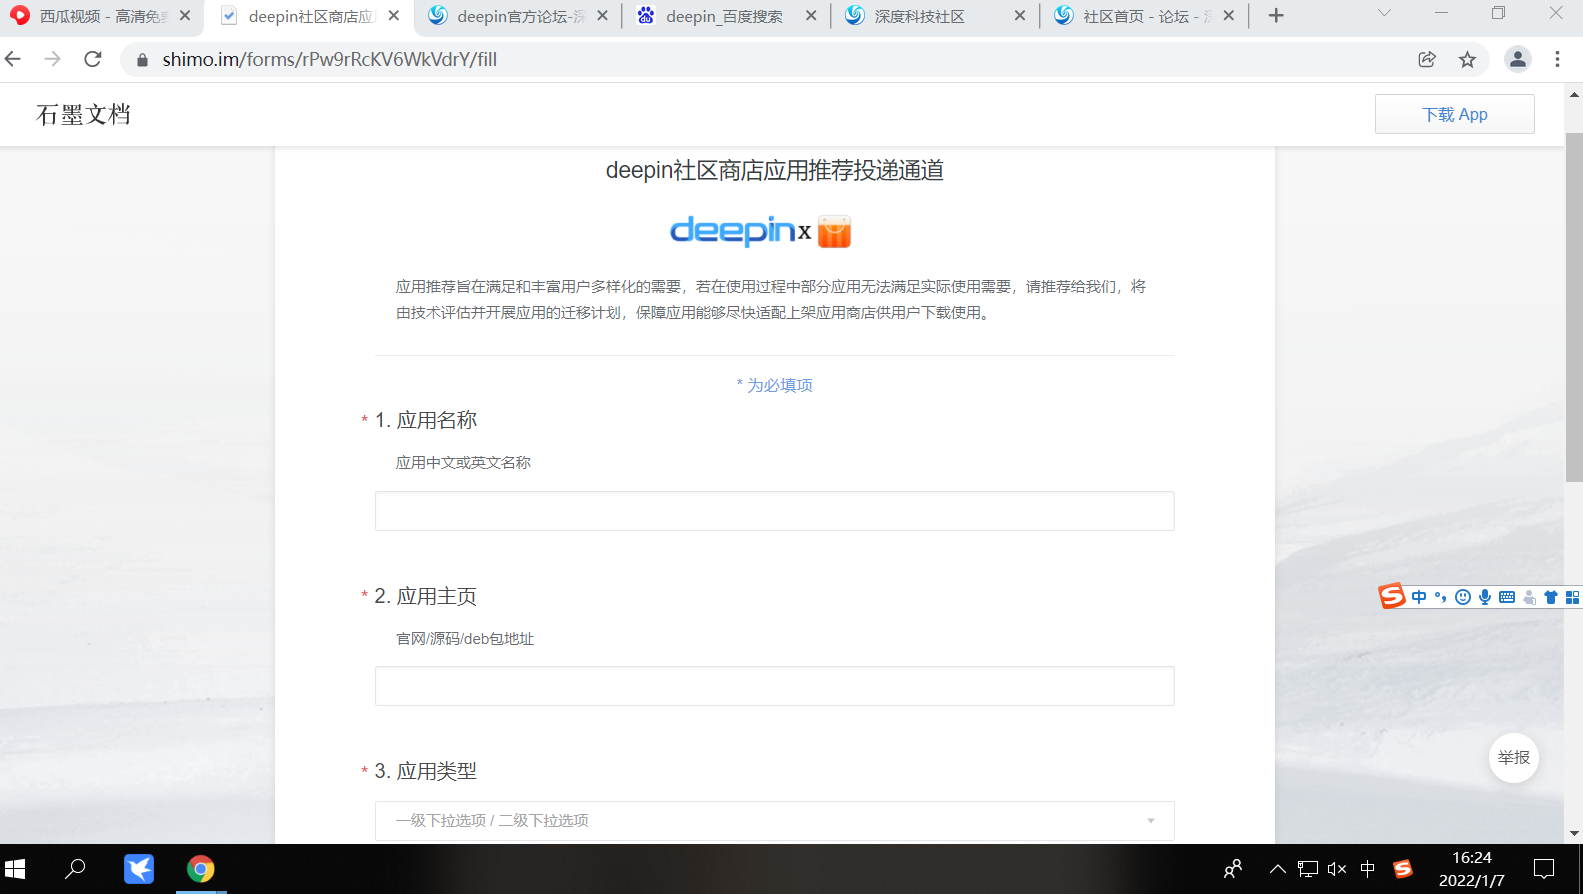Click the deepin logo image
This screenshot has width=1583, height=894.
tap(732, 231)
